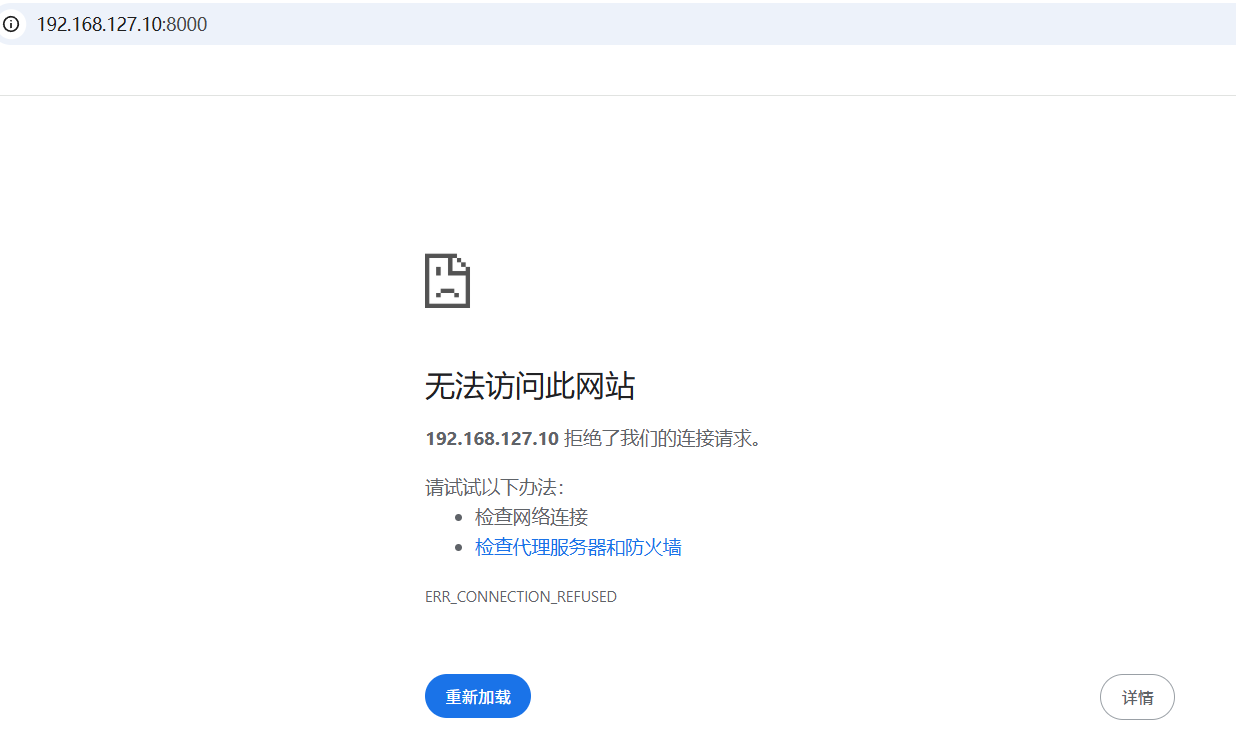Click the address bar URL 192.168.127.10:8000
The image size is (1236, 744).
pyautogui.click(x=122, y=24)
